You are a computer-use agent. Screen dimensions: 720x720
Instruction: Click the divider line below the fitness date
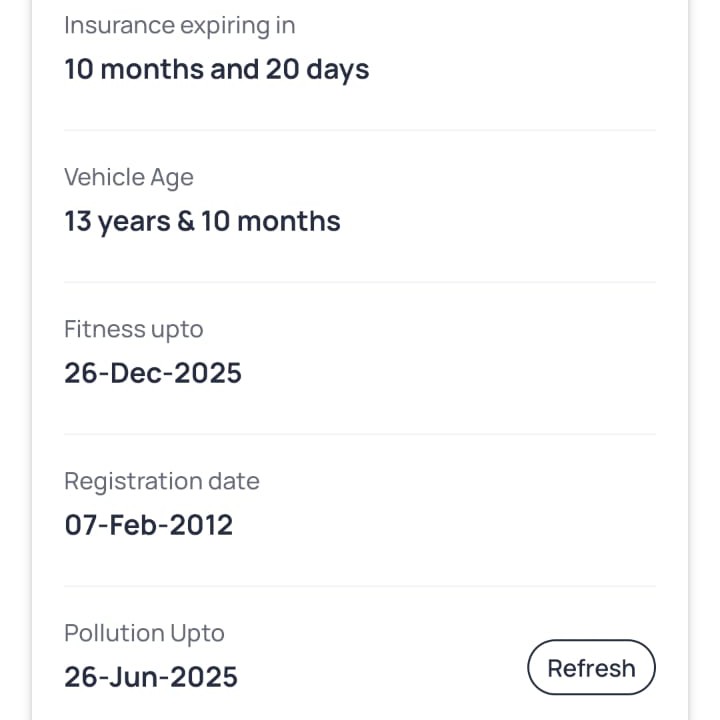[x=360, y=434]
